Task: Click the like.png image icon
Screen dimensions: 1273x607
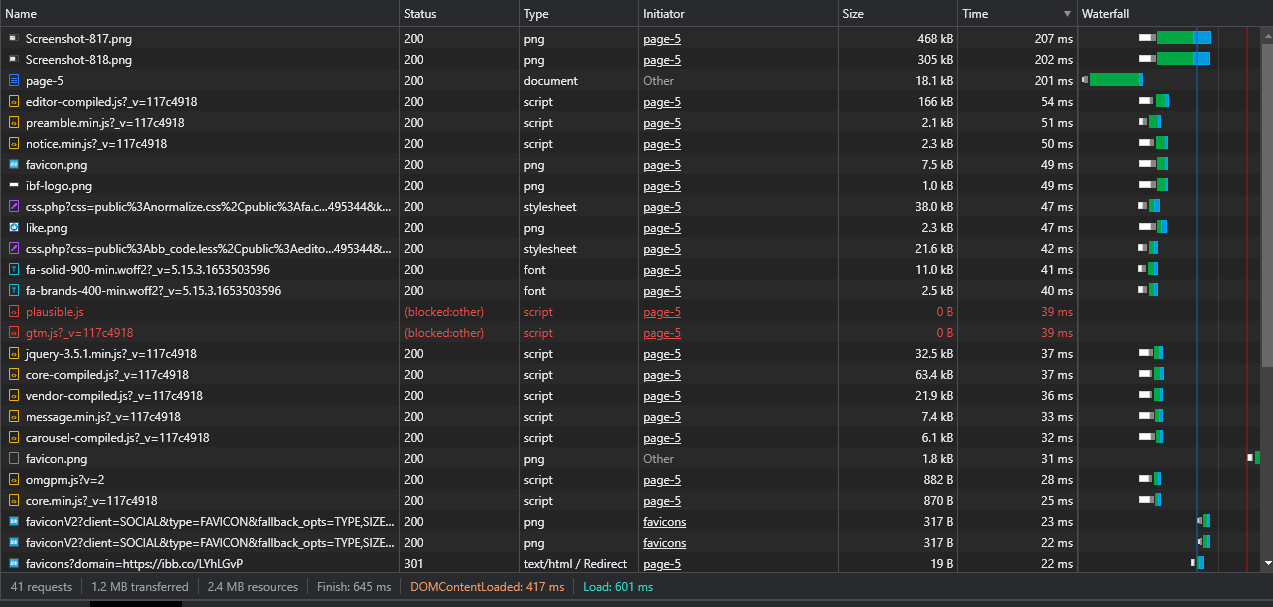Action: (x=14, y=228)
